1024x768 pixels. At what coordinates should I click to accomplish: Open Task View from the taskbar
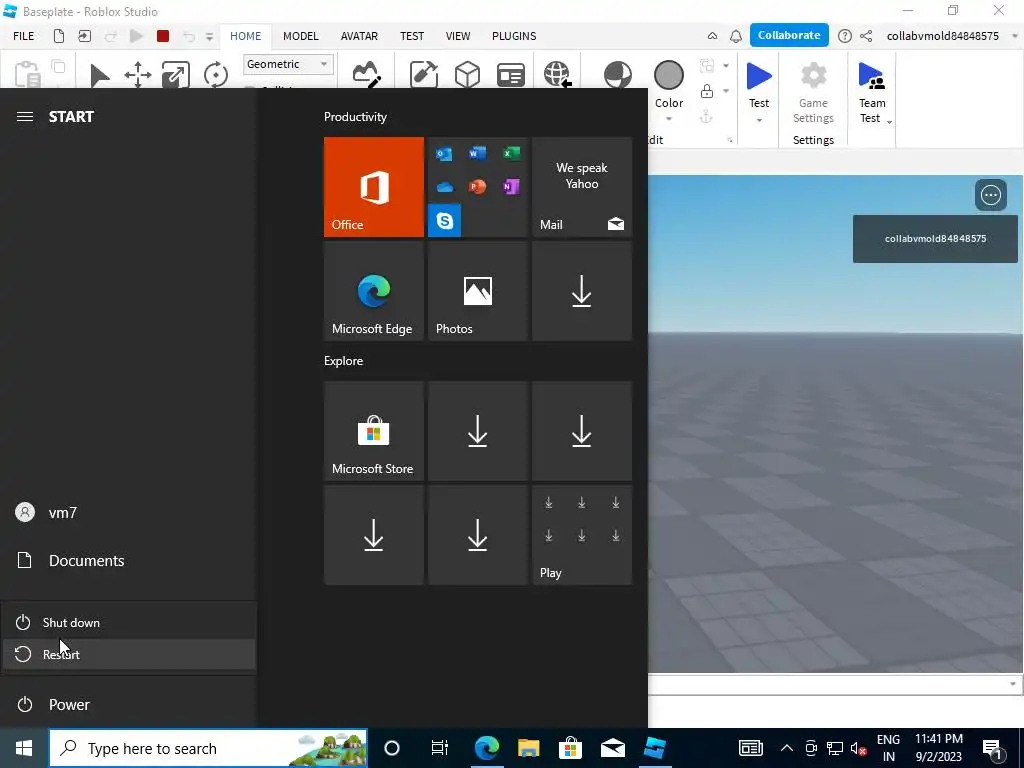click(x=440, y=748)
